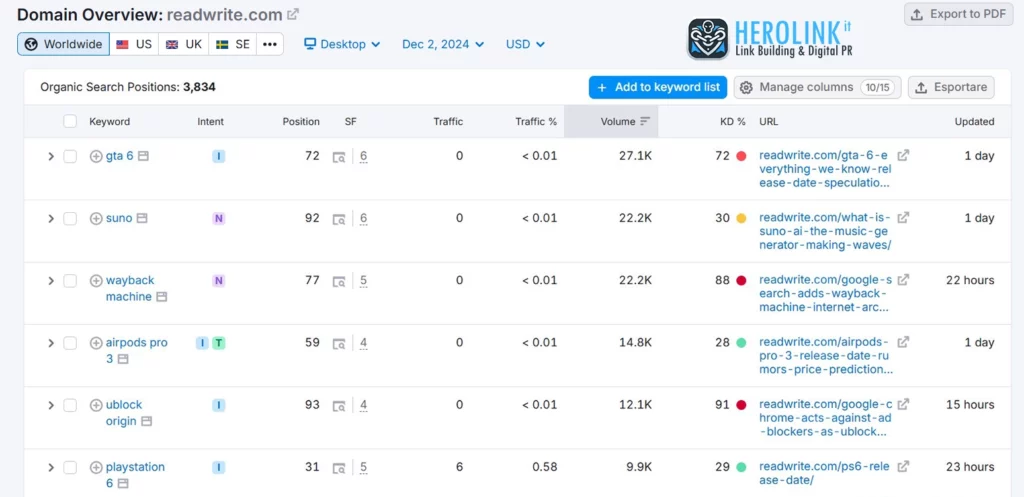Expand the gta 6 row chevron
1024x497 pixels.
[x=50, y=156]
